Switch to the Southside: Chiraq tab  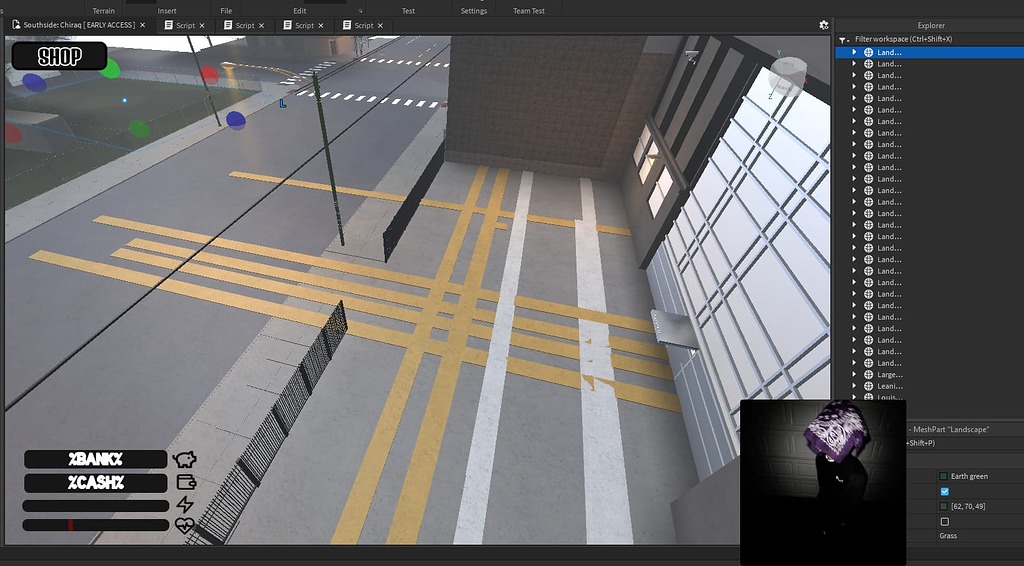pos(79,25)
